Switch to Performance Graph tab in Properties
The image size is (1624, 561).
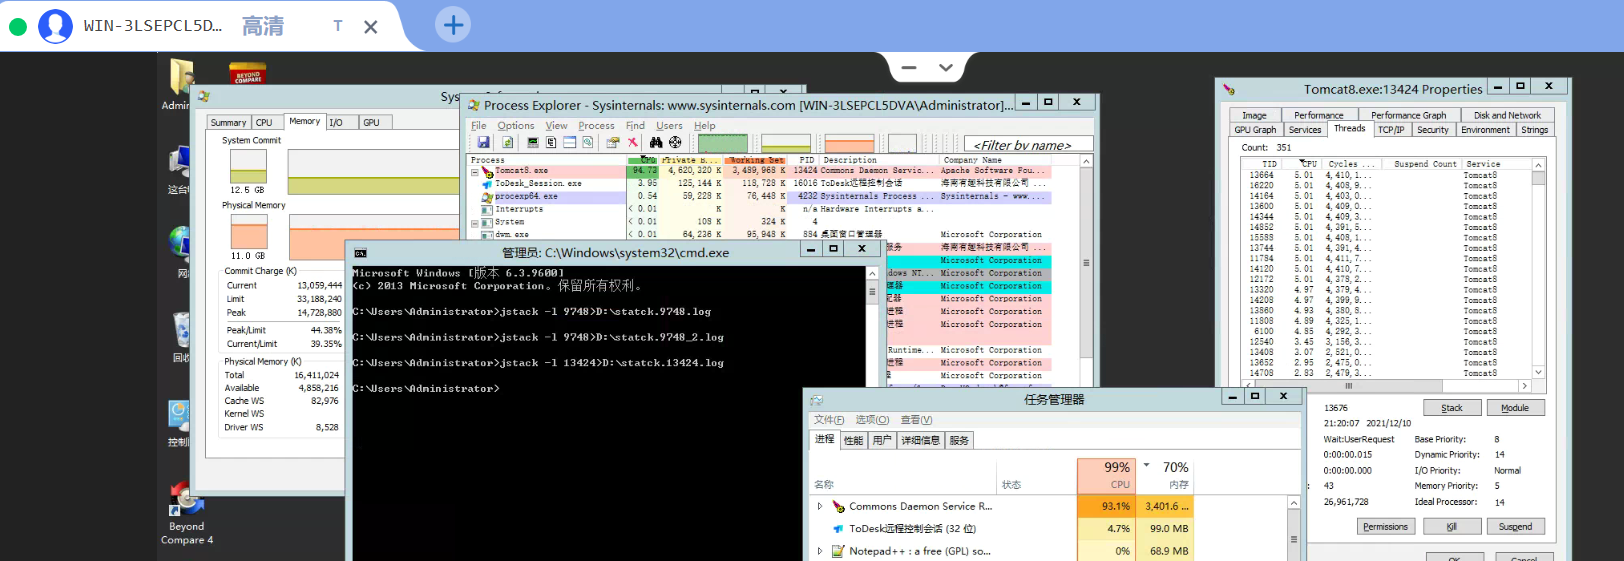pyautogui.click(x=1409, y=115)
